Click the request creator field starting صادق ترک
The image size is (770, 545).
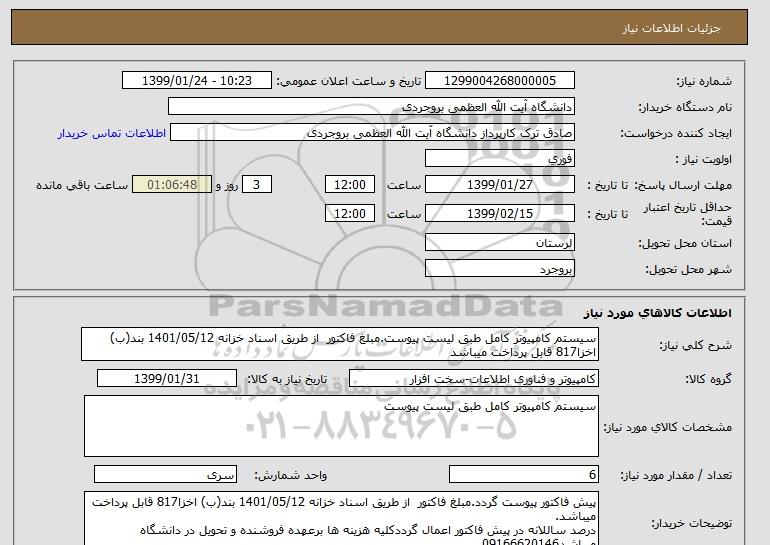coord(372,133)
